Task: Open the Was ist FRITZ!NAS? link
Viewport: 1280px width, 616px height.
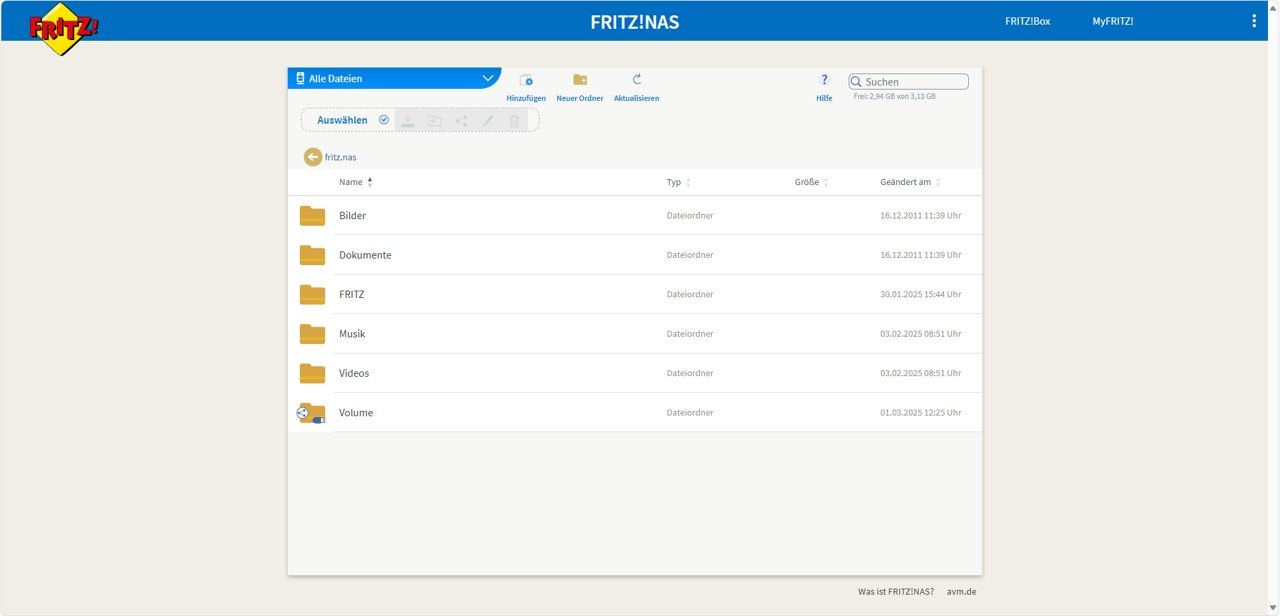Action: coord(896,592)
